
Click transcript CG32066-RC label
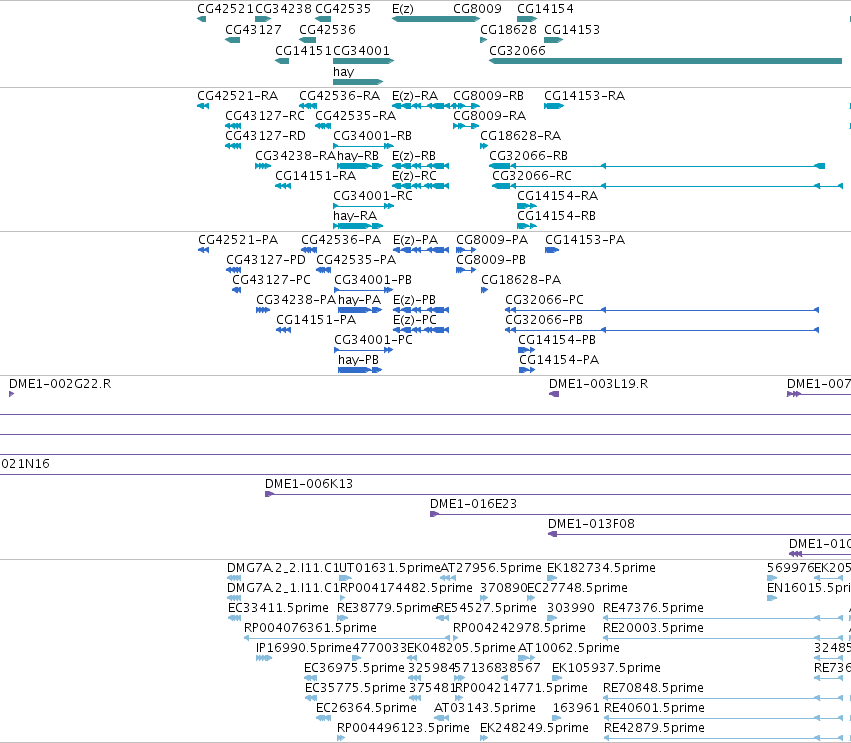pyautogui.click(x=532, y=176)
